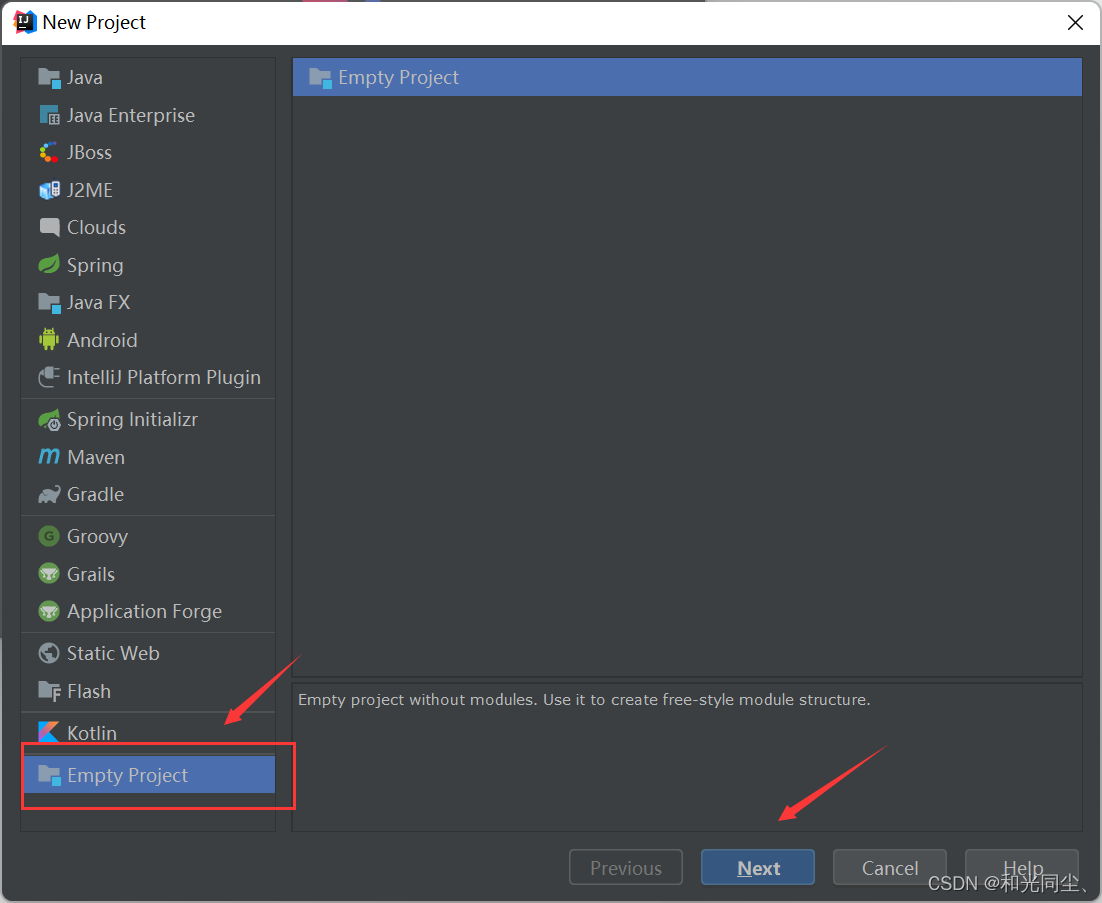Select Java project type
1102x903 pixels.
[148, 77]
